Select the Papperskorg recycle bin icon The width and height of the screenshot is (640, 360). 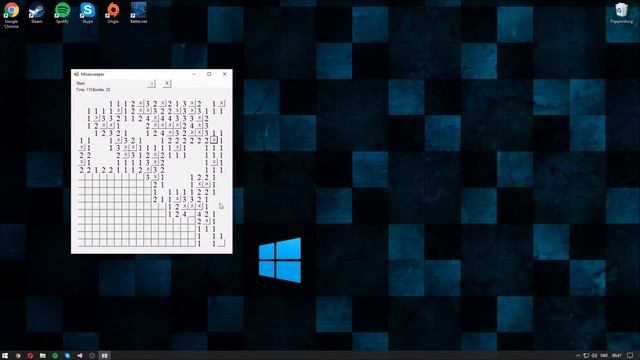point(622,13)
